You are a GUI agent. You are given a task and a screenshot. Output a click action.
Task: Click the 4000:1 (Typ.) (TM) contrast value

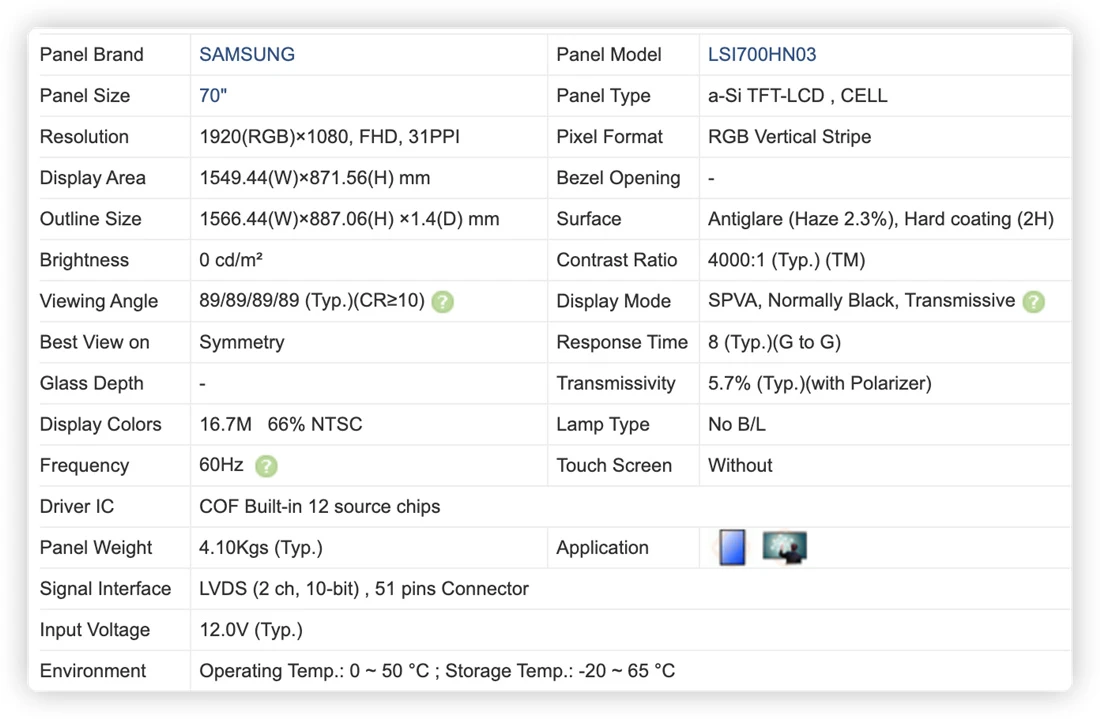click(x=786, y=260)
